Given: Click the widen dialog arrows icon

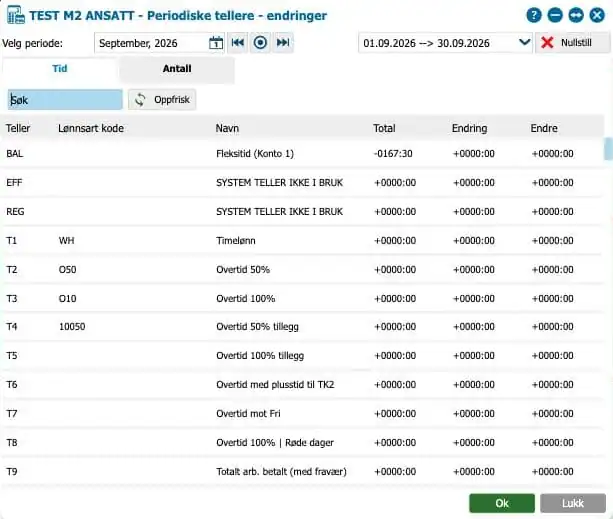Looking at the screenshot, I should [576, 16].
